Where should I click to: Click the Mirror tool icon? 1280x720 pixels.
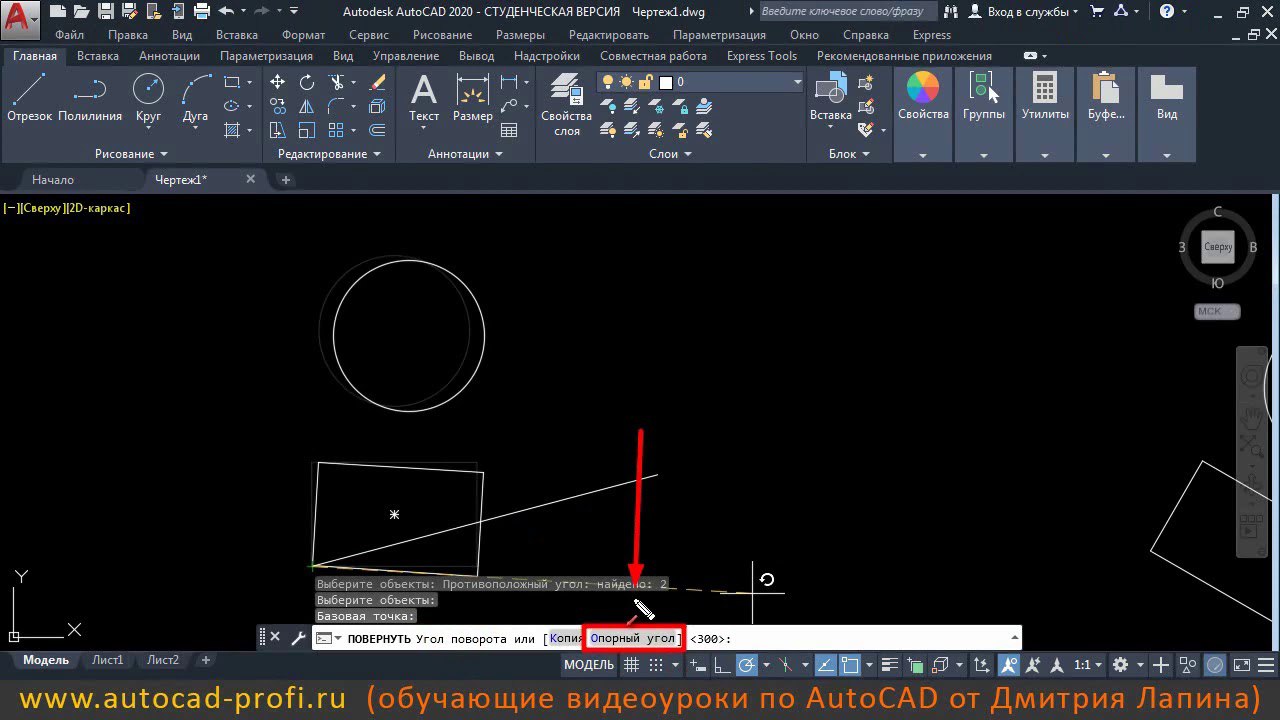(x=306, y=106)
